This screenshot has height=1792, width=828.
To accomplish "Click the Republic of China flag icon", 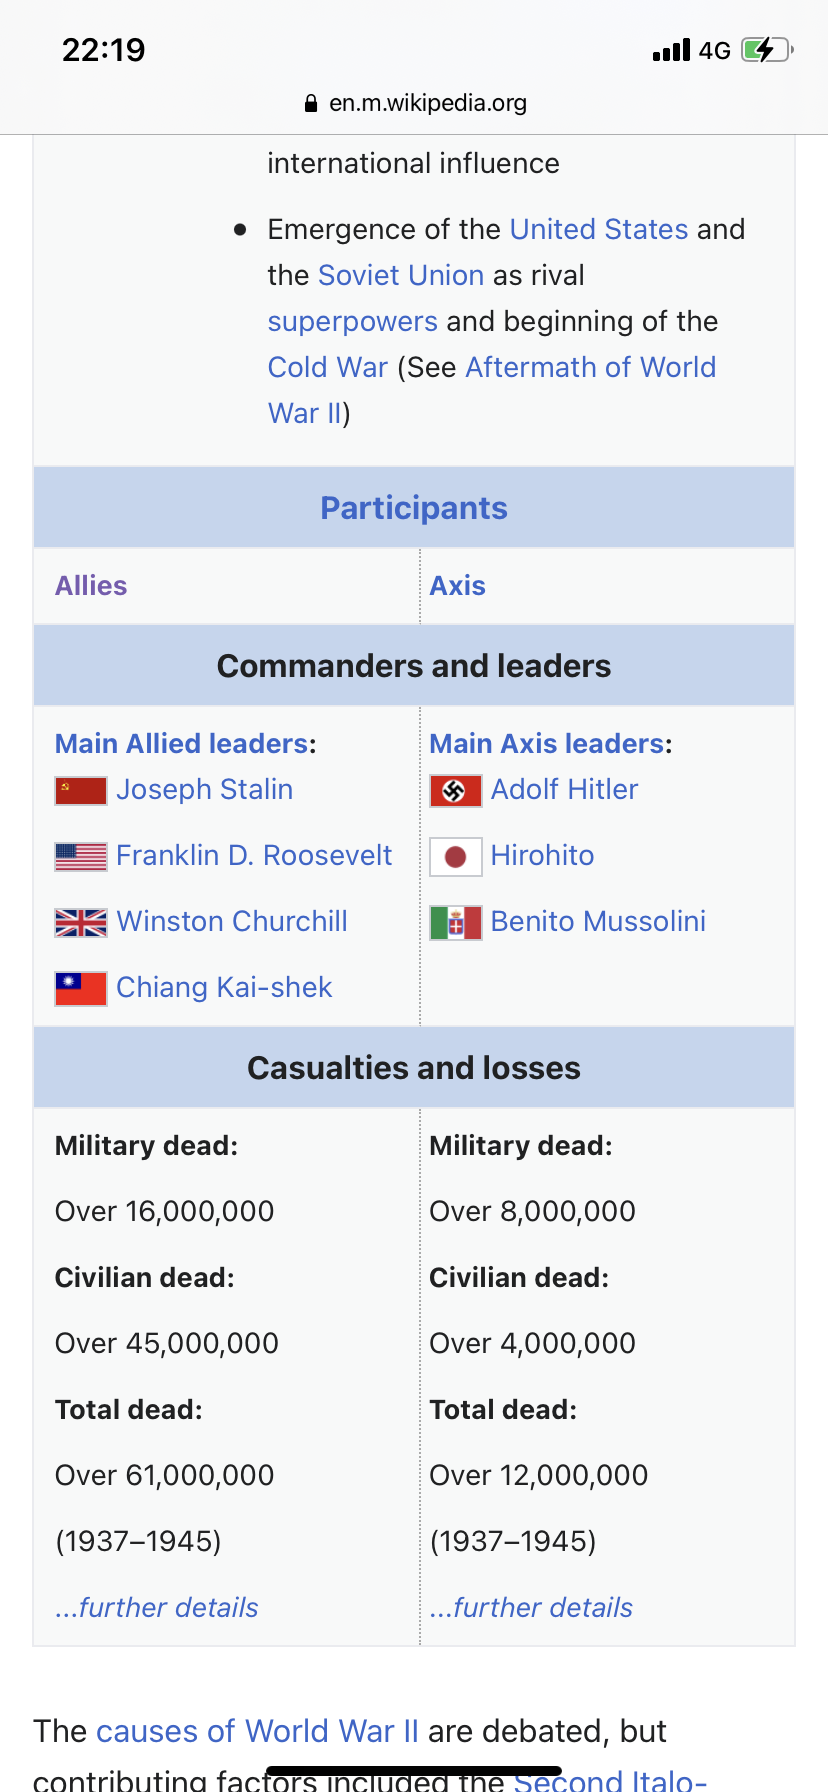I will [81, 989].
